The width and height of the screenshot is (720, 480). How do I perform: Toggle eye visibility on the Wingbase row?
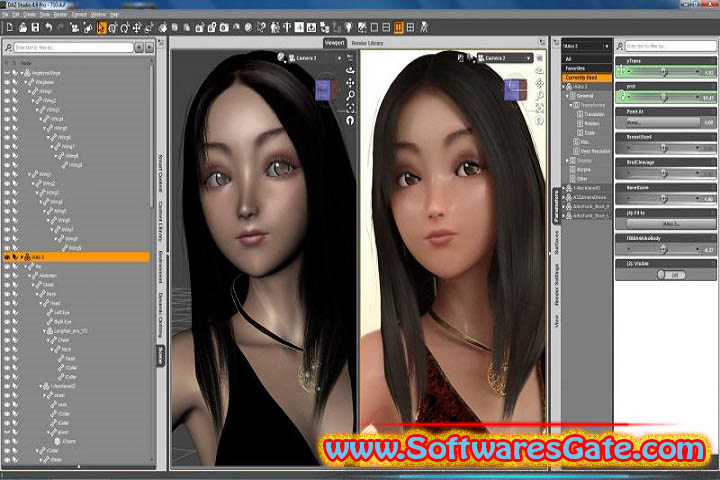pyautogui.click(x=7, y=82)
